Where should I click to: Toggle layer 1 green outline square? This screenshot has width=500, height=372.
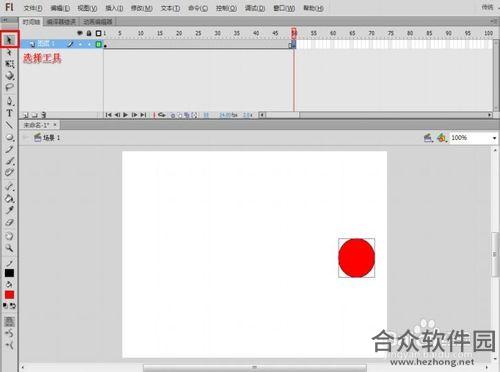tap(99, 44)
